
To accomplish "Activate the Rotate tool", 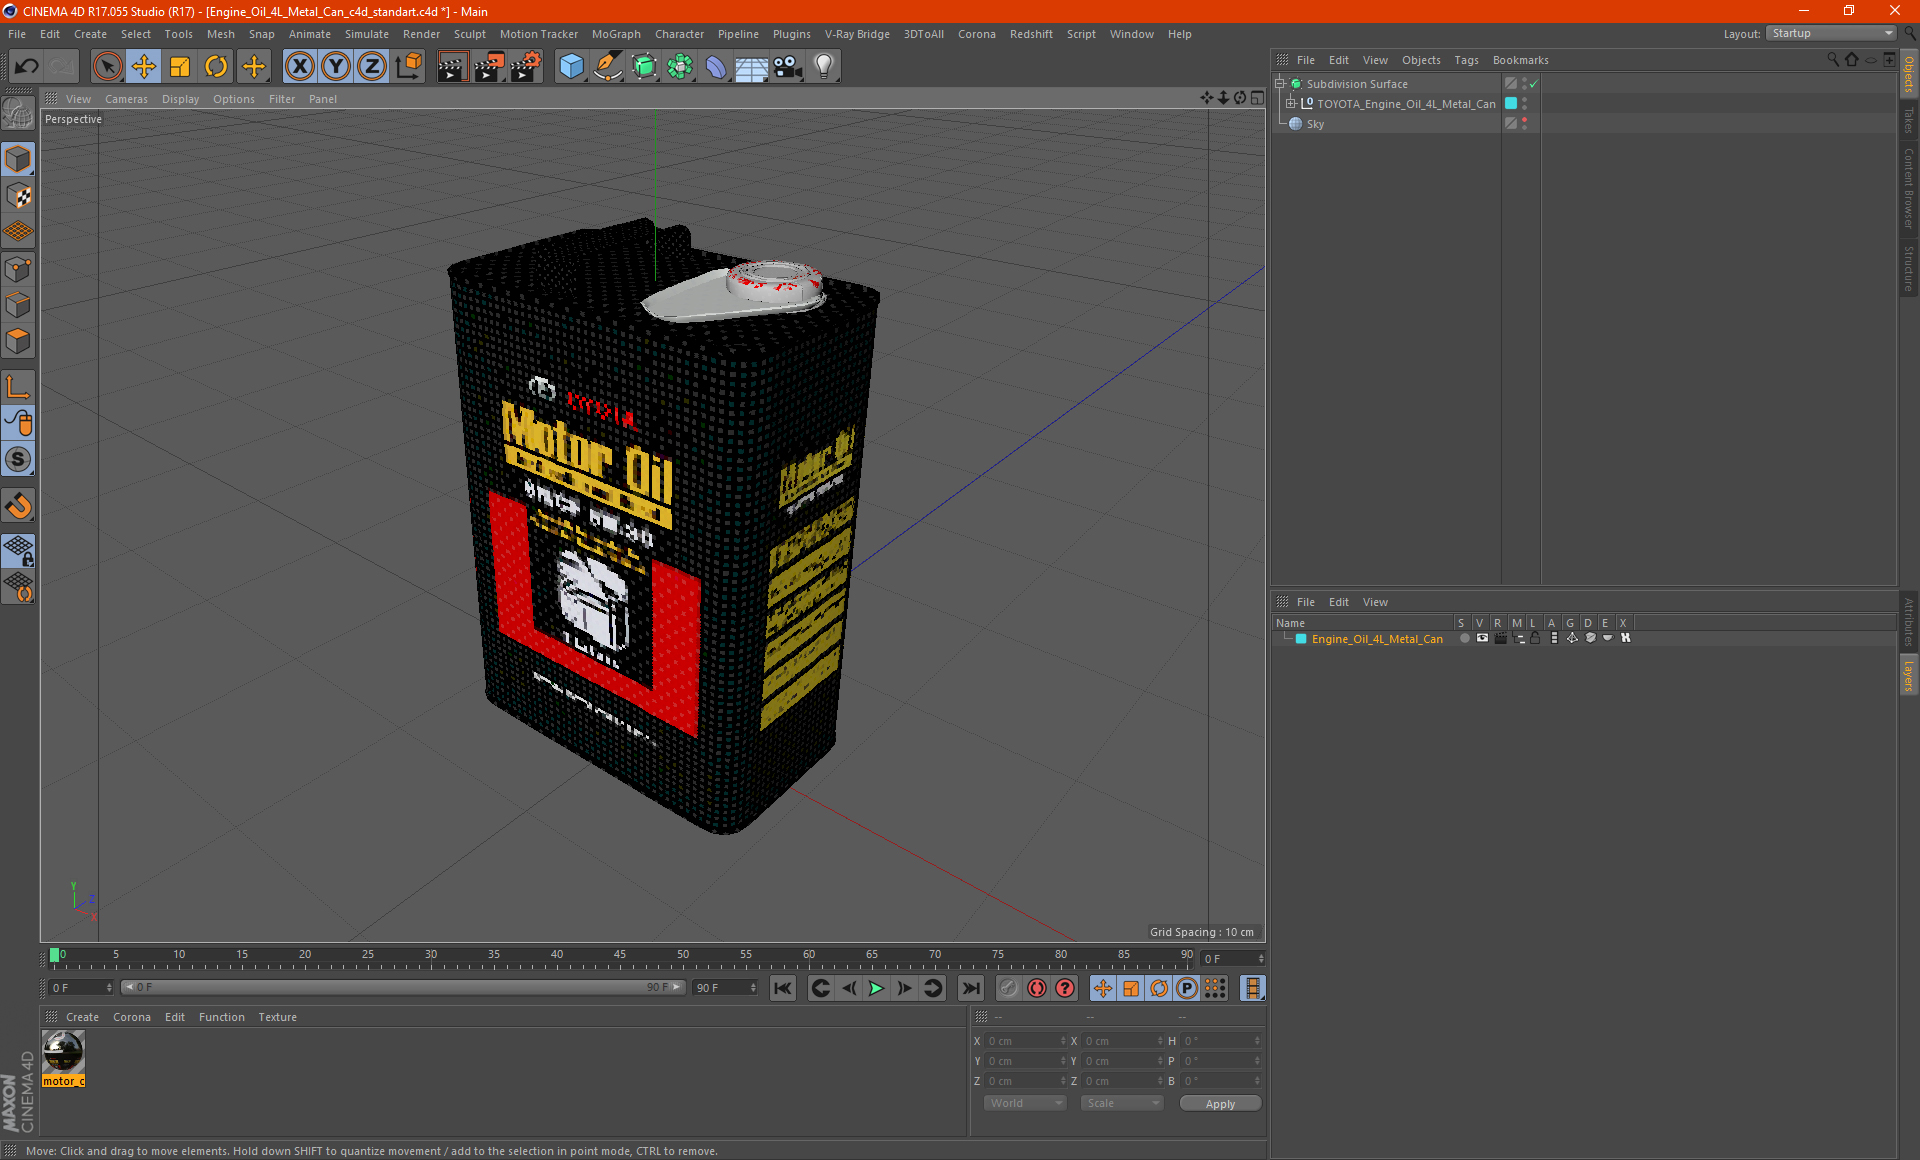I will click(x=216, y=67).
